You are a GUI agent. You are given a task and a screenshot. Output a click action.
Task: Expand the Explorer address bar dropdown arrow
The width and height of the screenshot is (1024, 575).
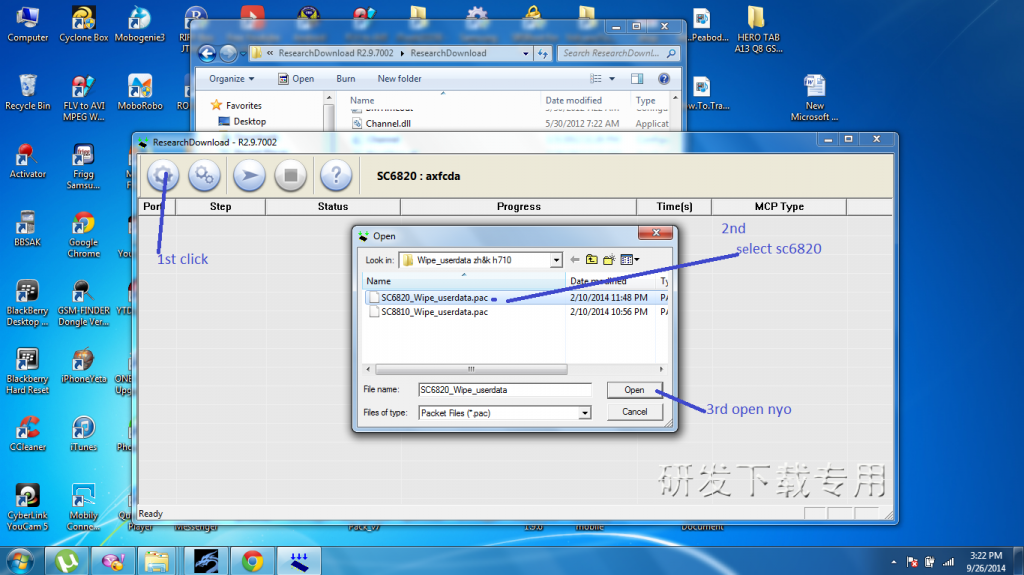[526, 54]
